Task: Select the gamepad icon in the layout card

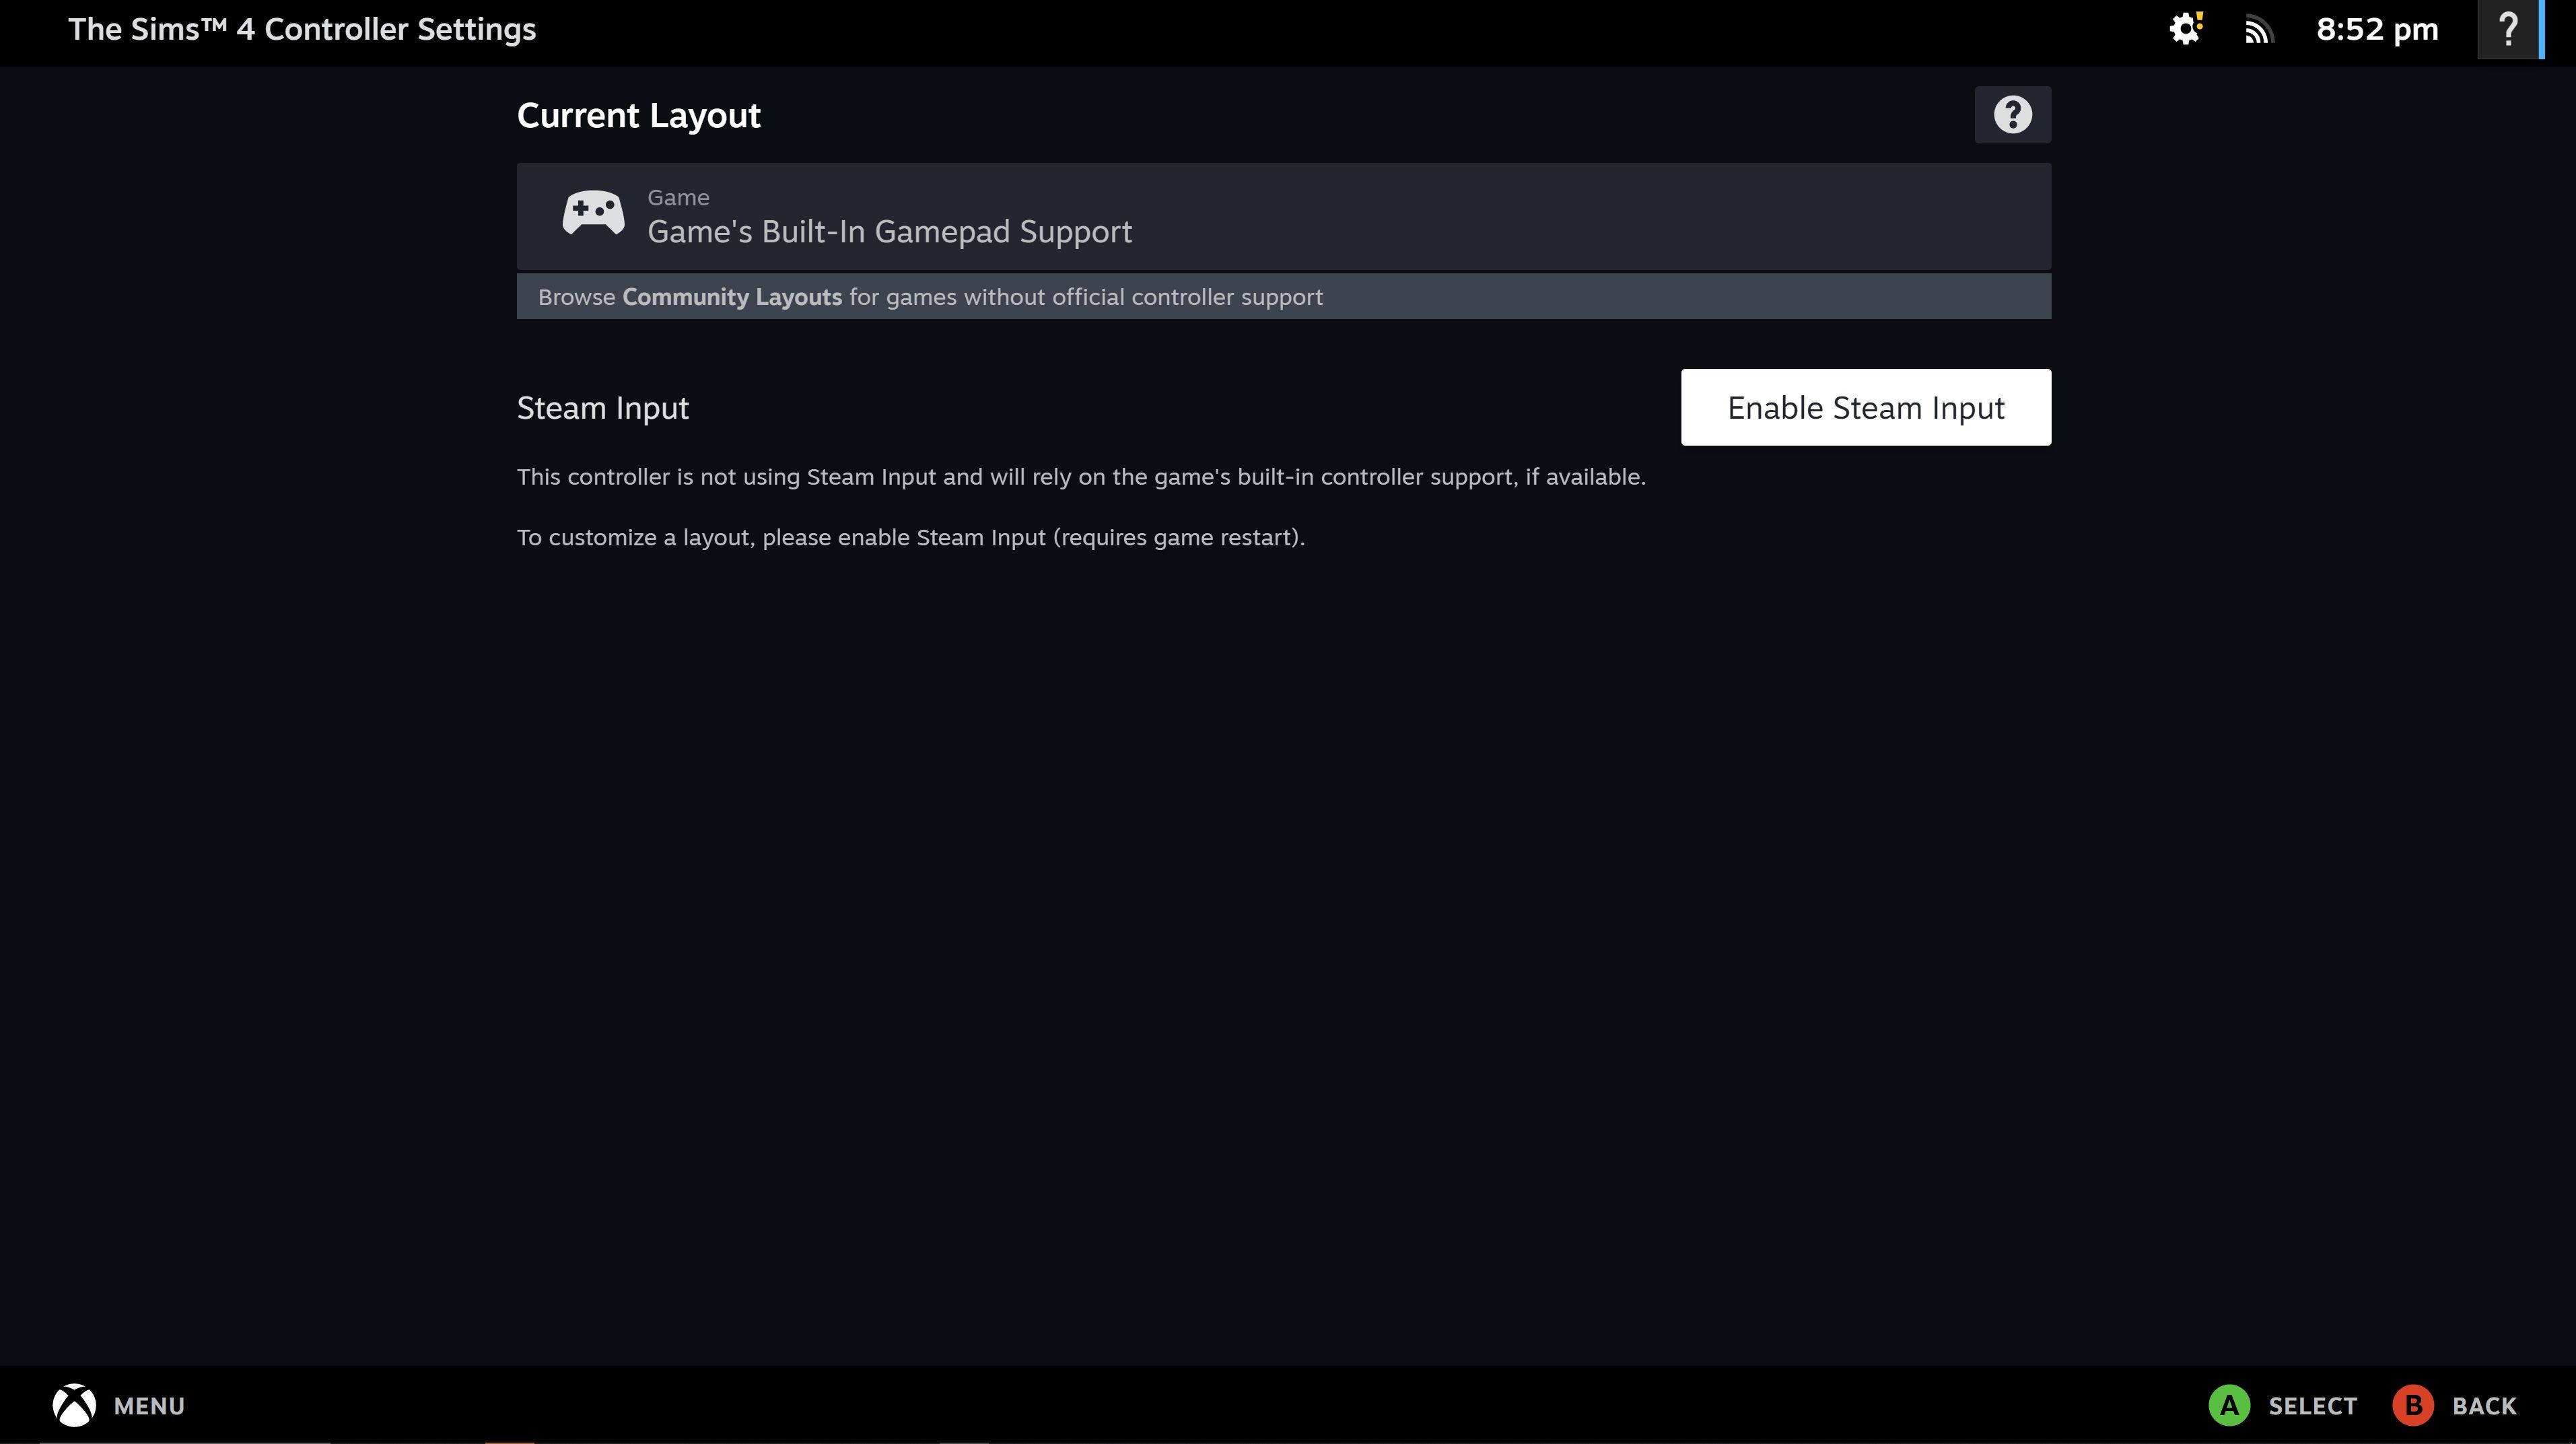Action: click(592, 212)
